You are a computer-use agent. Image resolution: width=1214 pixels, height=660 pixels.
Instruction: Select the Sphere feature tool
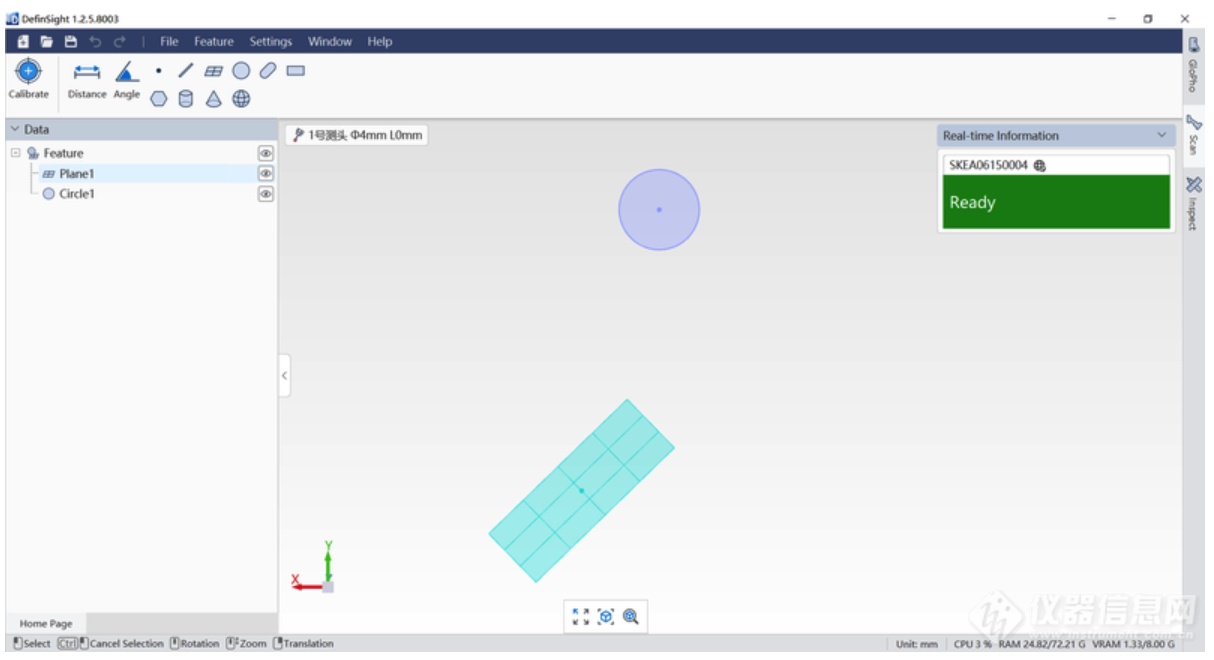tap(241, 98)
